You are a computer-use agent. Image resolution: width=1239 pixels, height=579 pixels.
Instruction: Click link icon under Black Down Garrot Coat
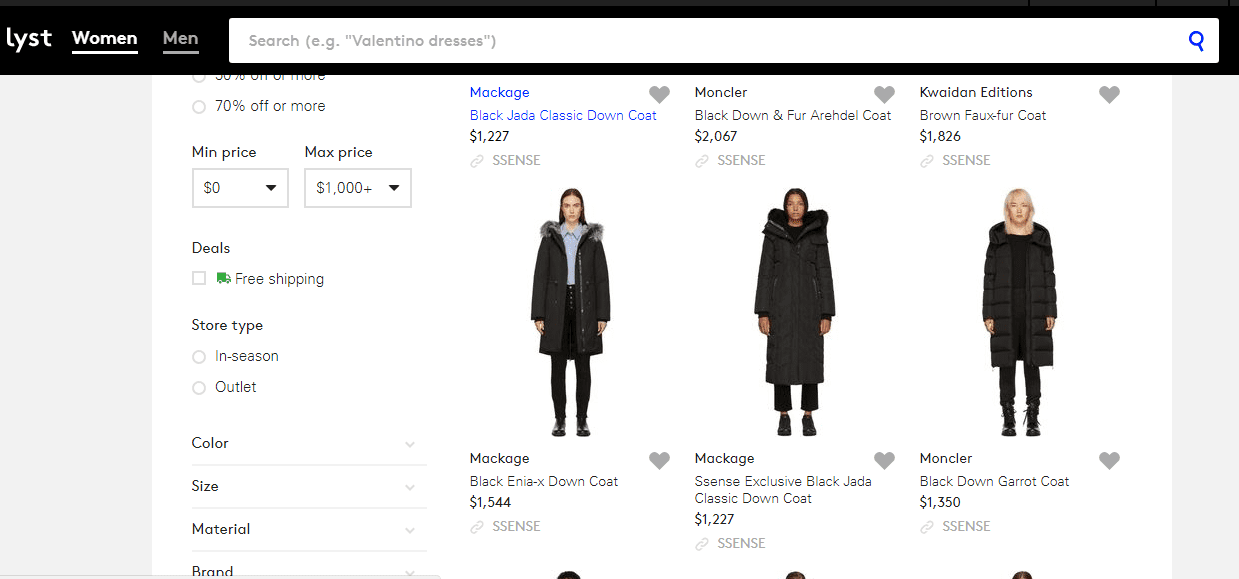click(x=927, y=526)
